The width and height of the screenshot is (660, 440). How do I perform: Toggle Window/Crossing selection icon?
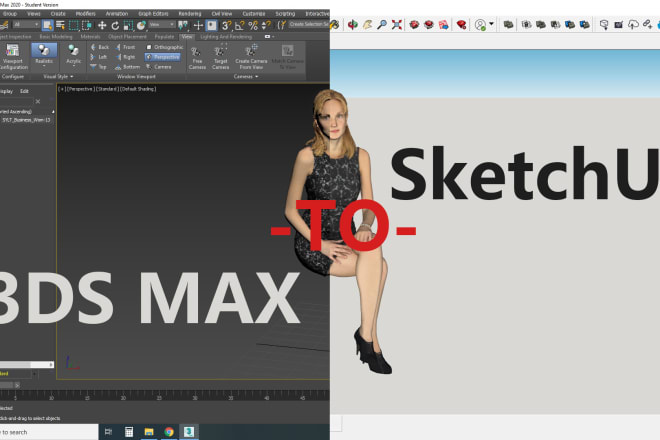(x=87, y=26)
